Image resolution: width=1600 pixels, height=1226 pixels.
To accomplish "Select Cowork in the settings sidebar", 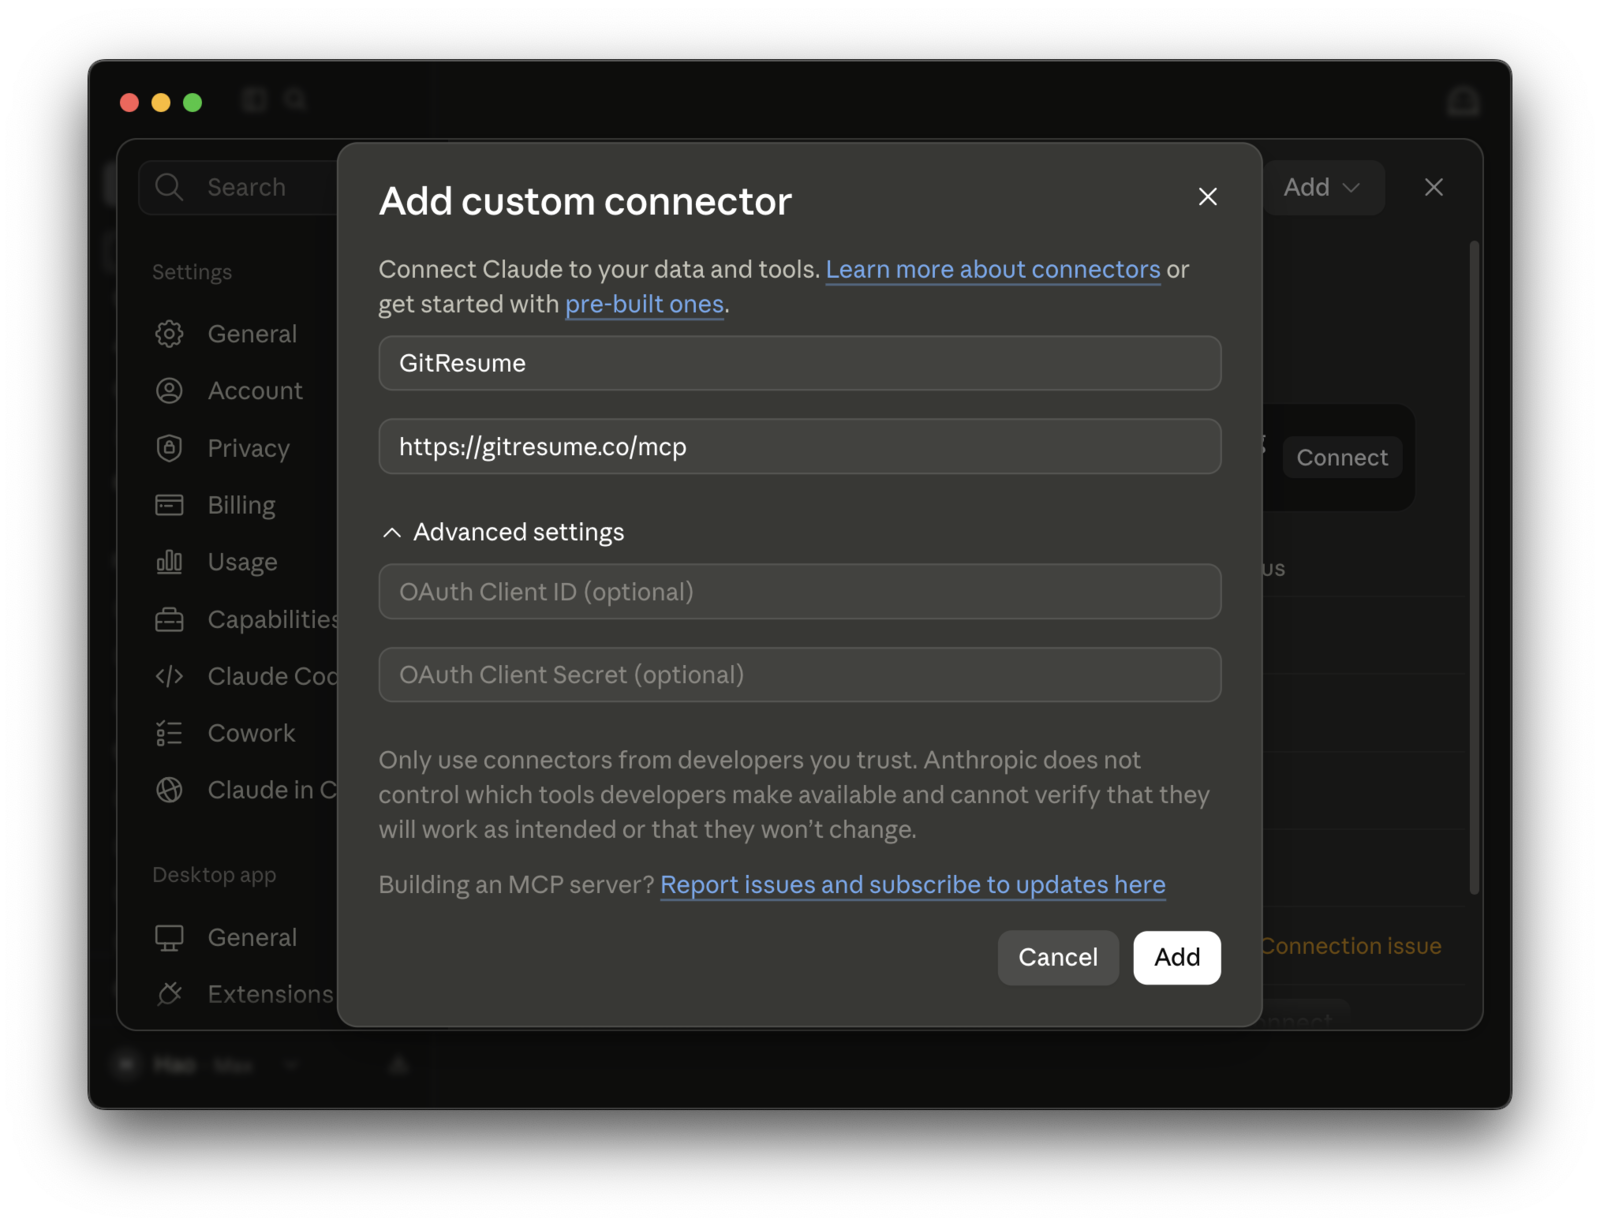I will (x=251, y=733).
